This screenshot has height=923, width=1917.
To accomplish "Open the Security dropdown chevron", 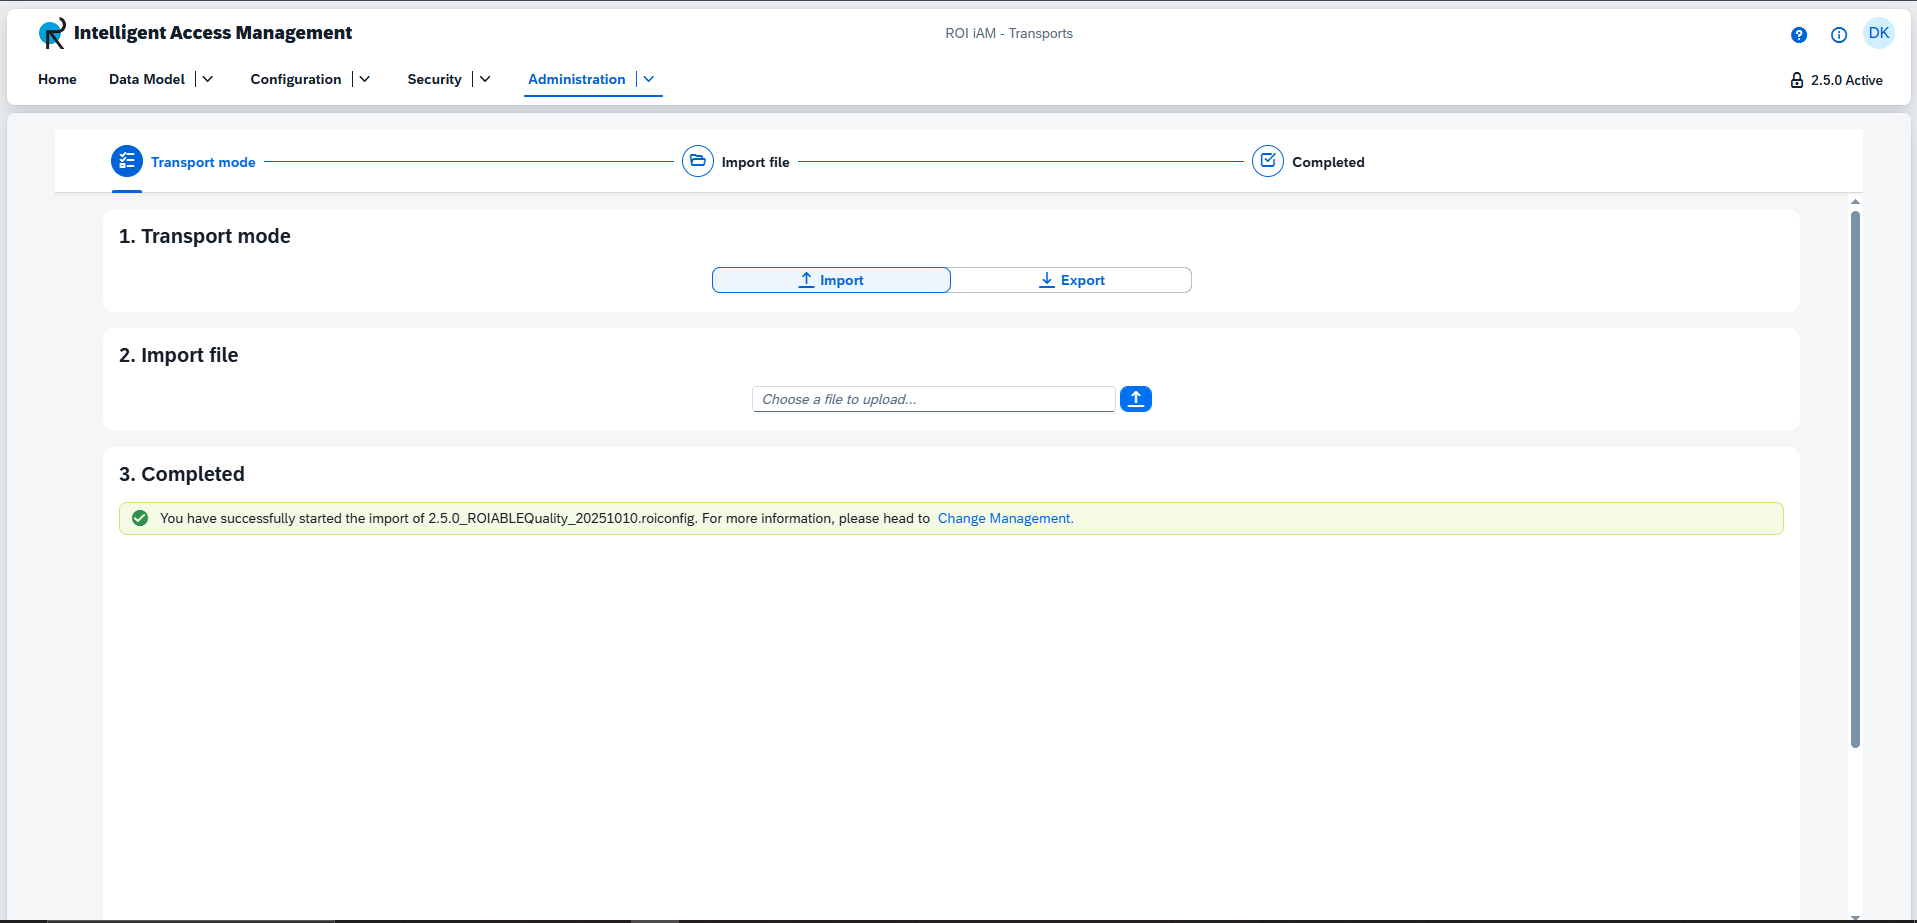I will (x=485, y=79).
